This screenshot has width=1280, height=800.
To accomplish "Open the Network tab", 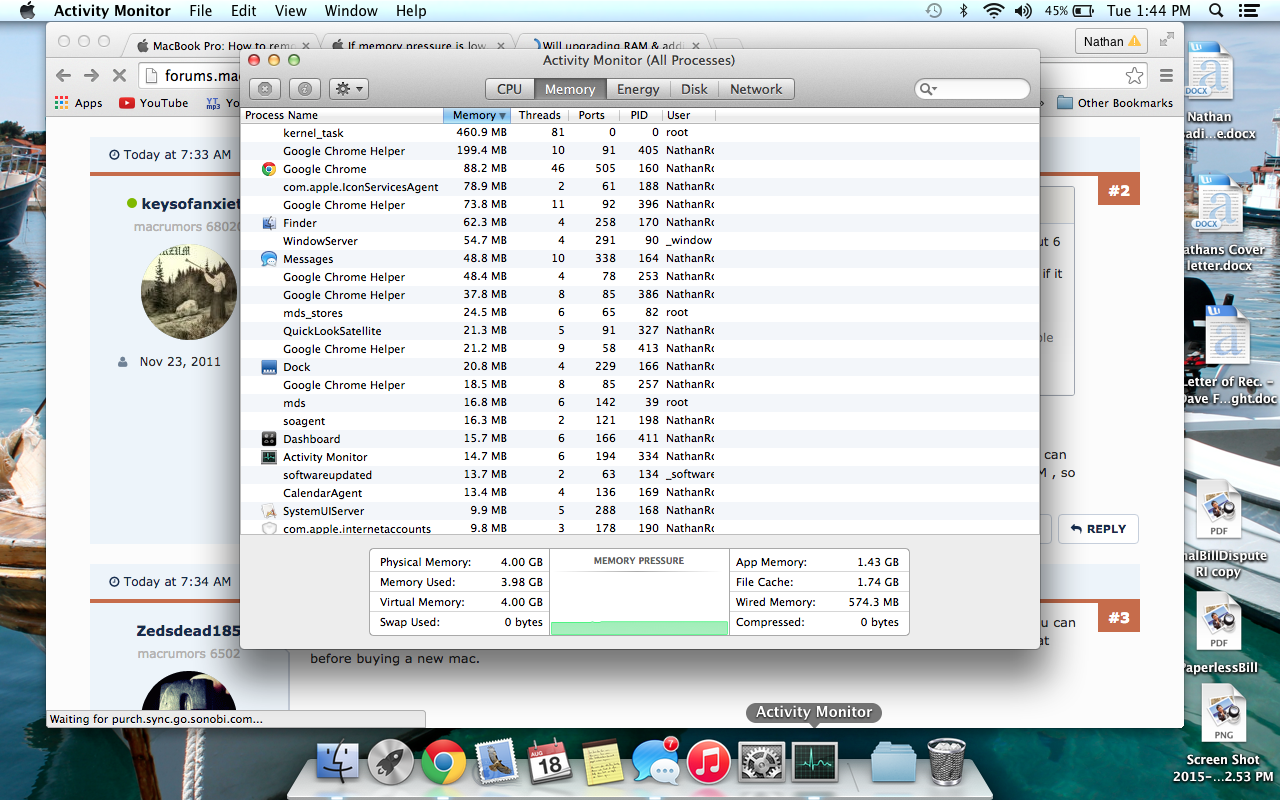I will (756, 89).
